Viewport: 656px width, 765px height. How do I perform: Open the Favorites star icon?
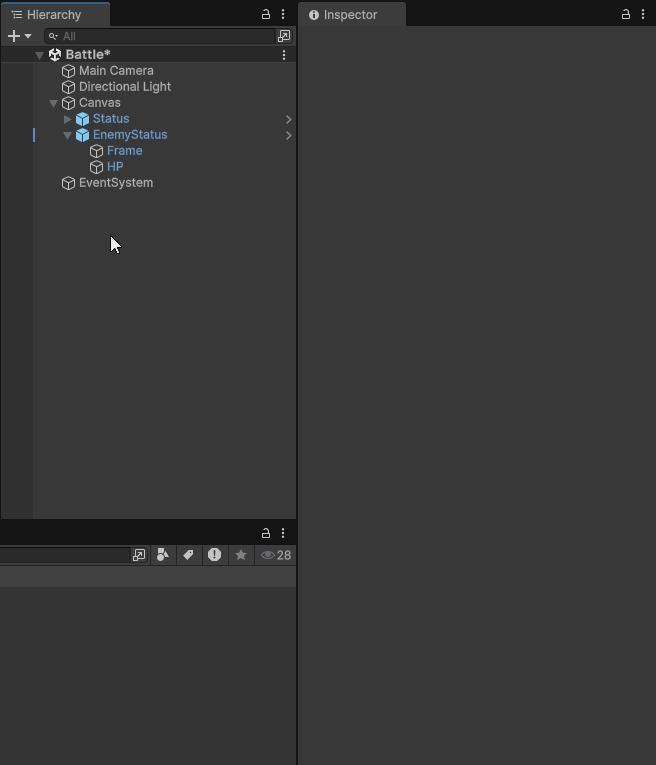click(x=240, y=555)
